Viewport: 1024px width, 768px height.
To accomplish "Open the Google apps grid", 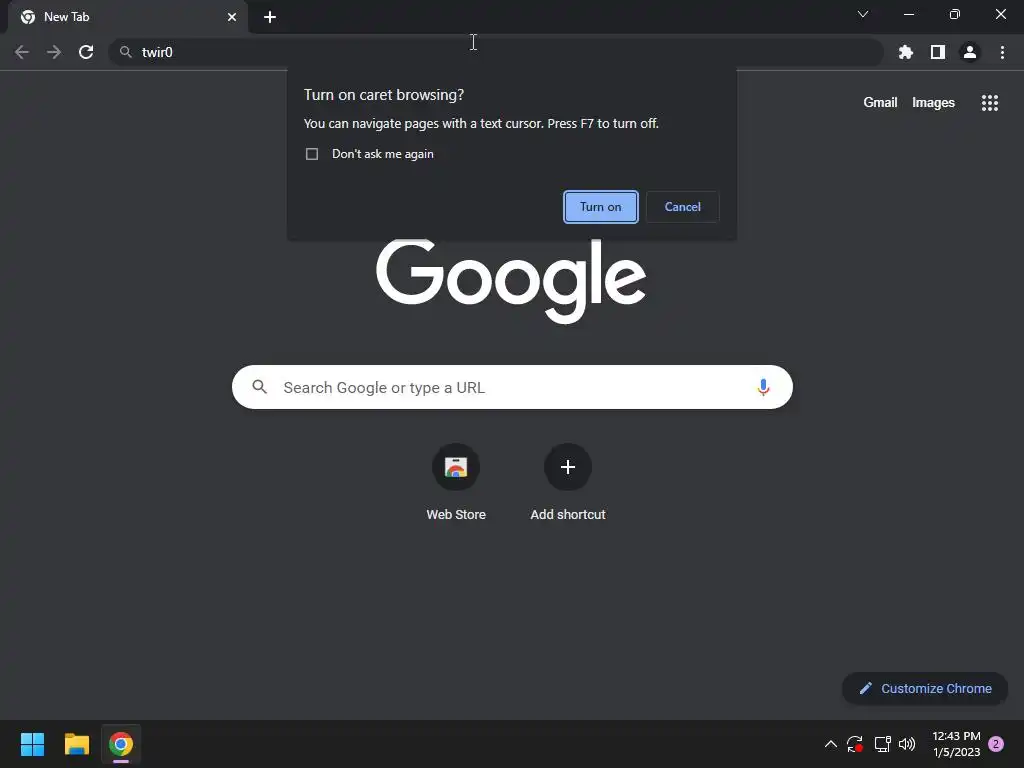I will pyautogui.click(x=989, y=103).
